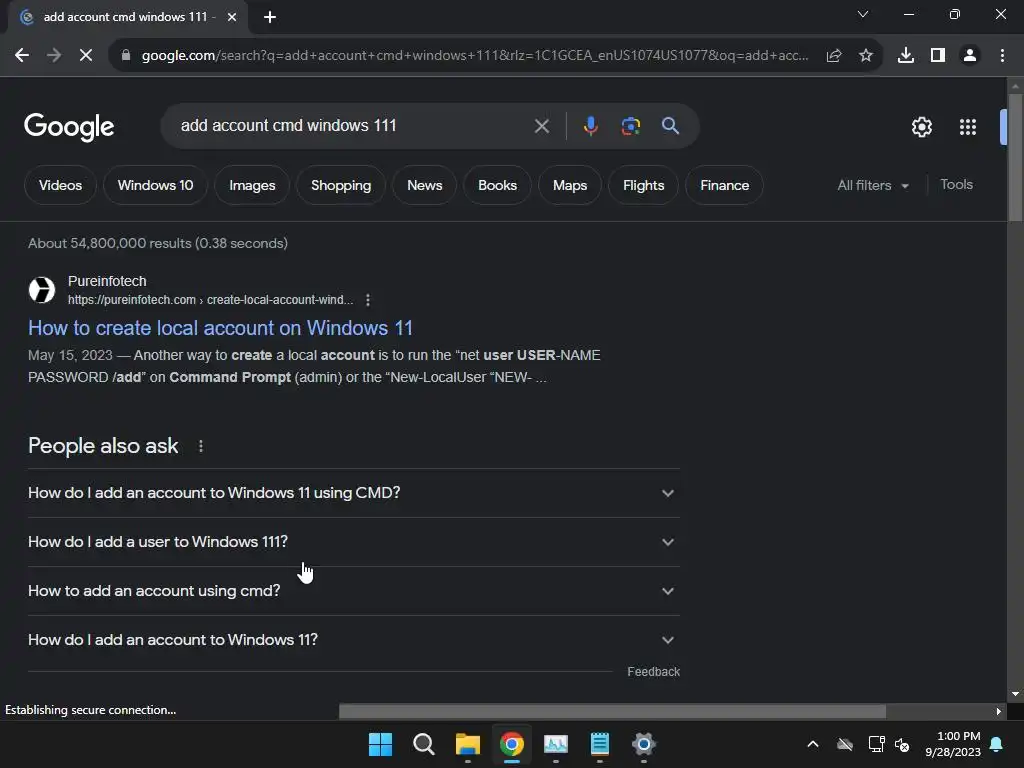Open search Tools
This screenshot has width=1024, height=768.
point(956,185)
